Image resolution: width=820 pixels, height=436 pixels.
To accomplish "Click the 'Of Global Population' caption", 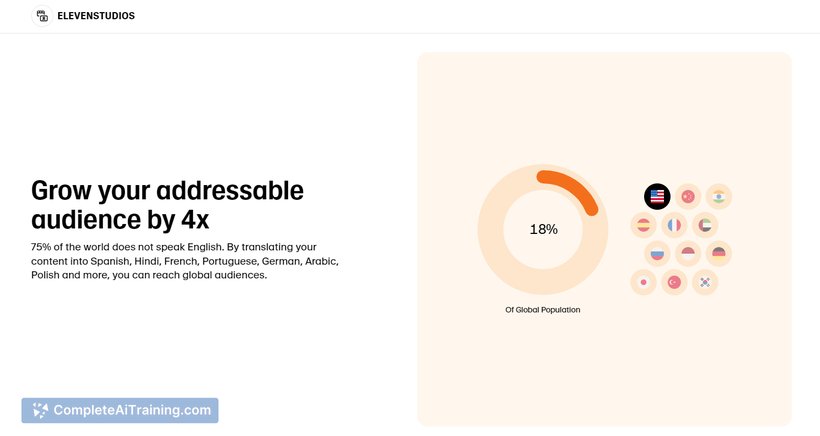I will 543,310.
